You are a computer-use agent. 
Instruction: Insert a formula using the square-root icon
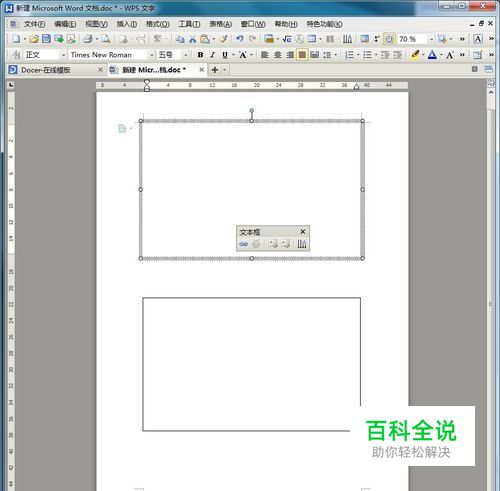(287, 39)
